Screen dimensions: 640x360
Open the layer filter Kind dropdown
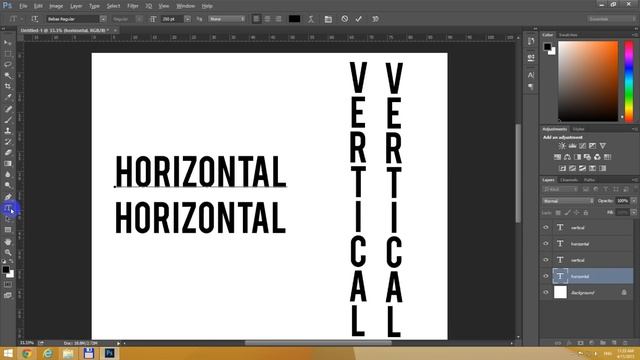(x=560, y=189)
